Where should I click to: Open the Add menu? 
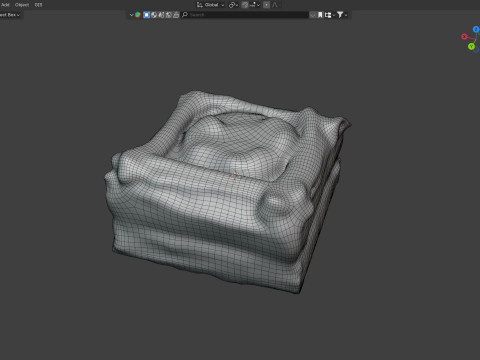click(5, 5)
